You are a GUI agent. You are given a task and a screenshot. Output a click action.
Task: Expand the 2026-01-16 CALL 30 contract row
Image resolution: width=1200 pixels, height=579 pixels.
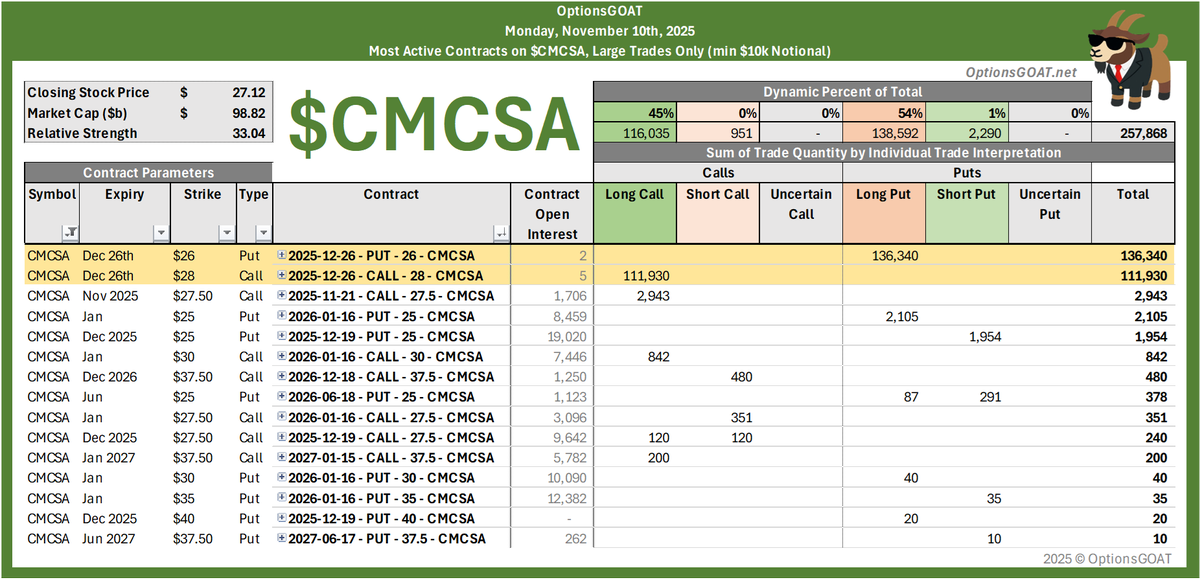click(282, 357)
